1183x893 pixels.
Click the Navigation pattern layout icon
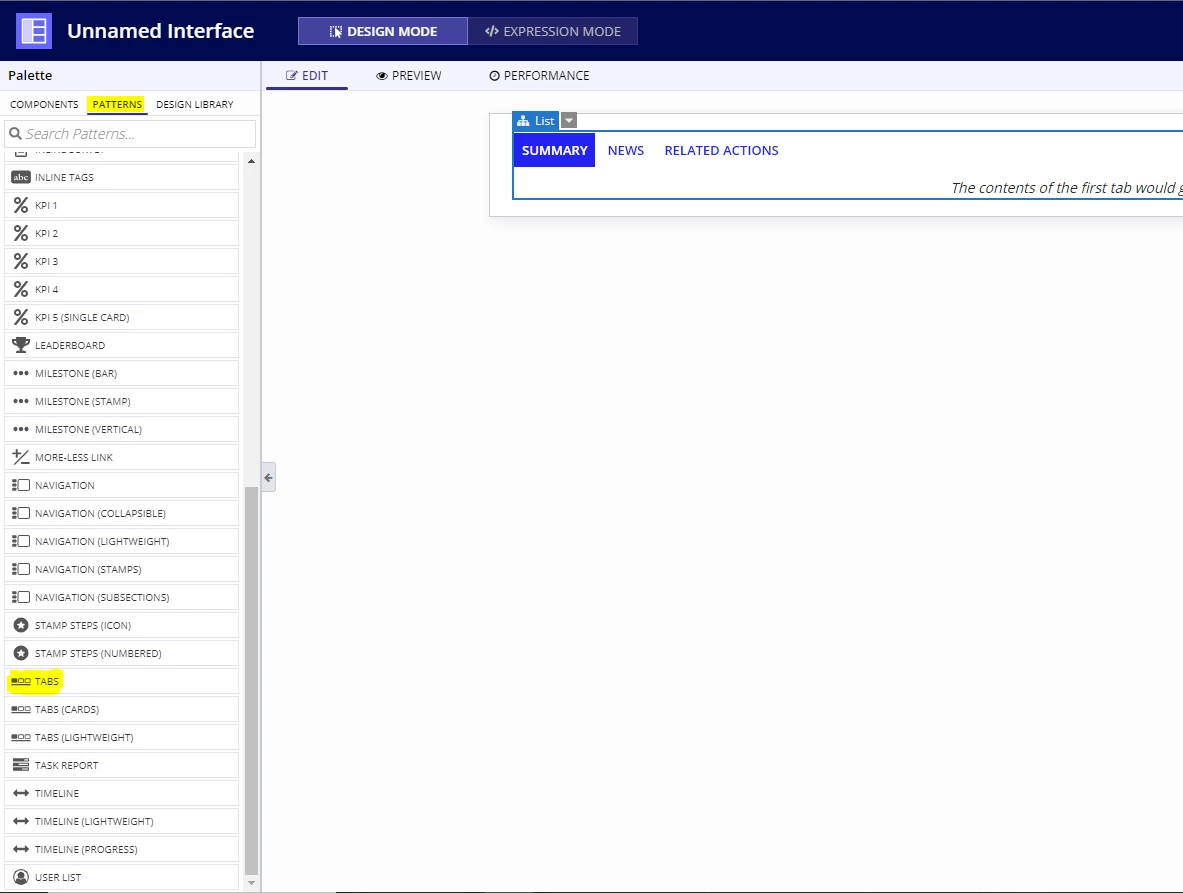tap(21, 485)
